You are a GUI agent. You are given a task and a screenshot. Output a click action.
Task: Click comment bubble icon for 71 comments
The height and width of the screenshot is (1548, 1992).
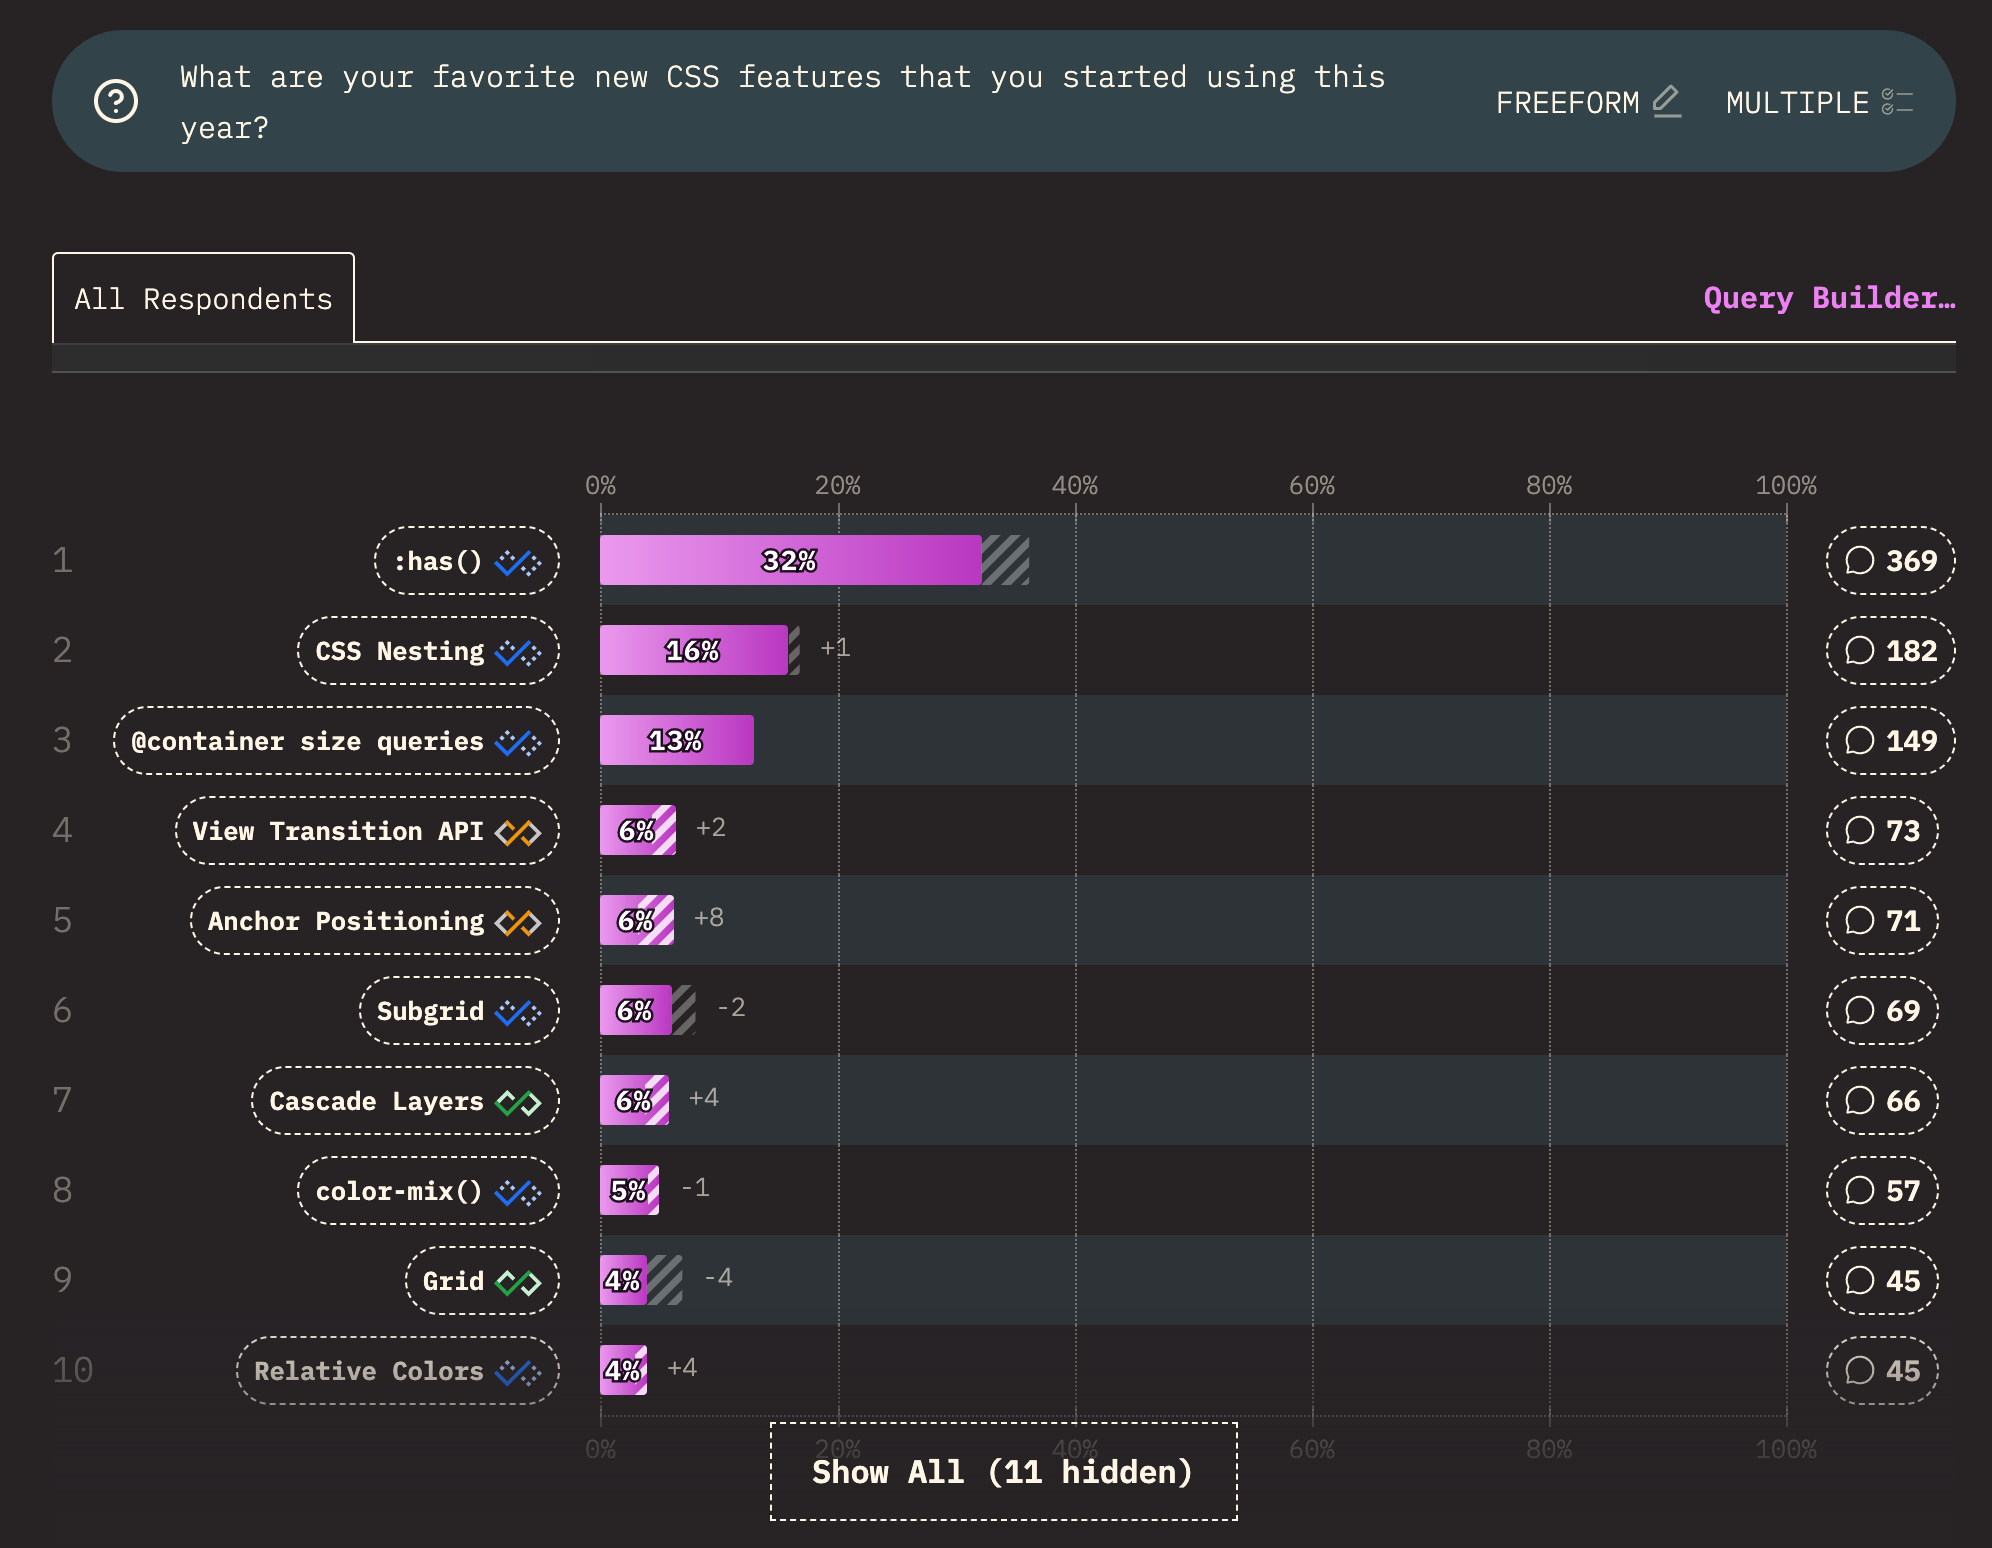pos(1859,920)
